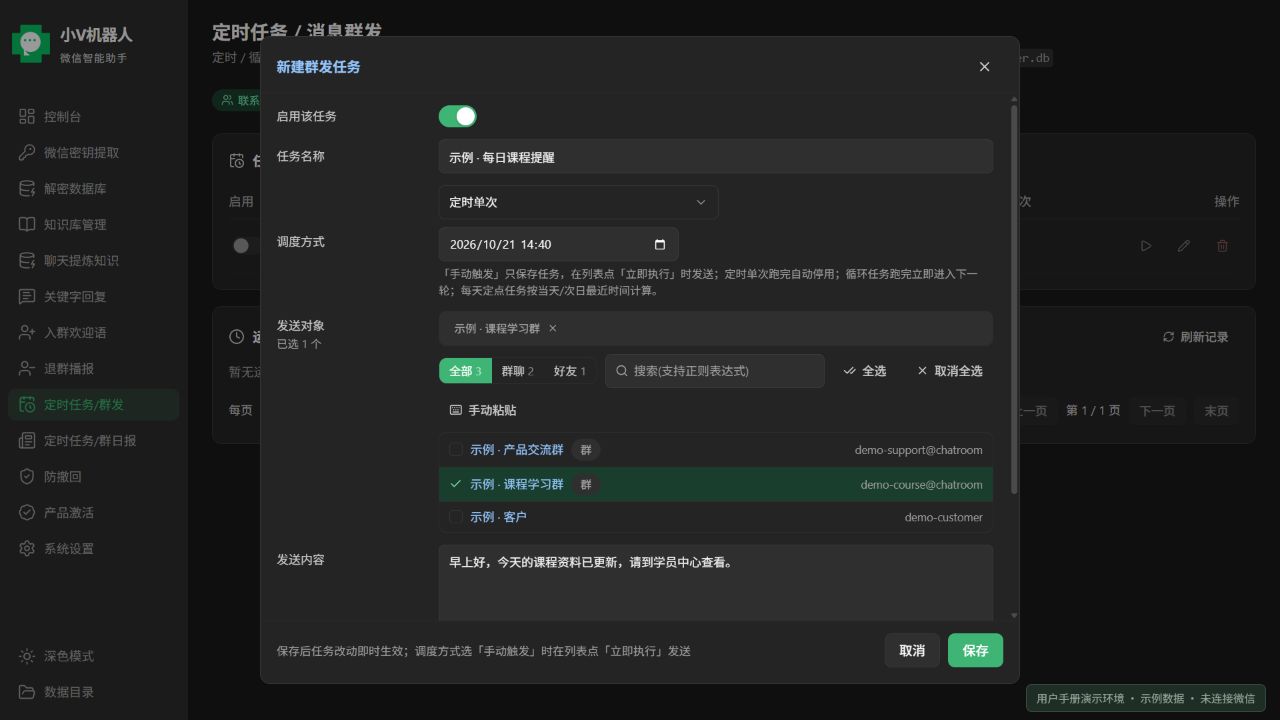Open 知识库管理 in the sidebar
Image resolution: width=1280 pixels, height=720 pixels.
(93, 225)
